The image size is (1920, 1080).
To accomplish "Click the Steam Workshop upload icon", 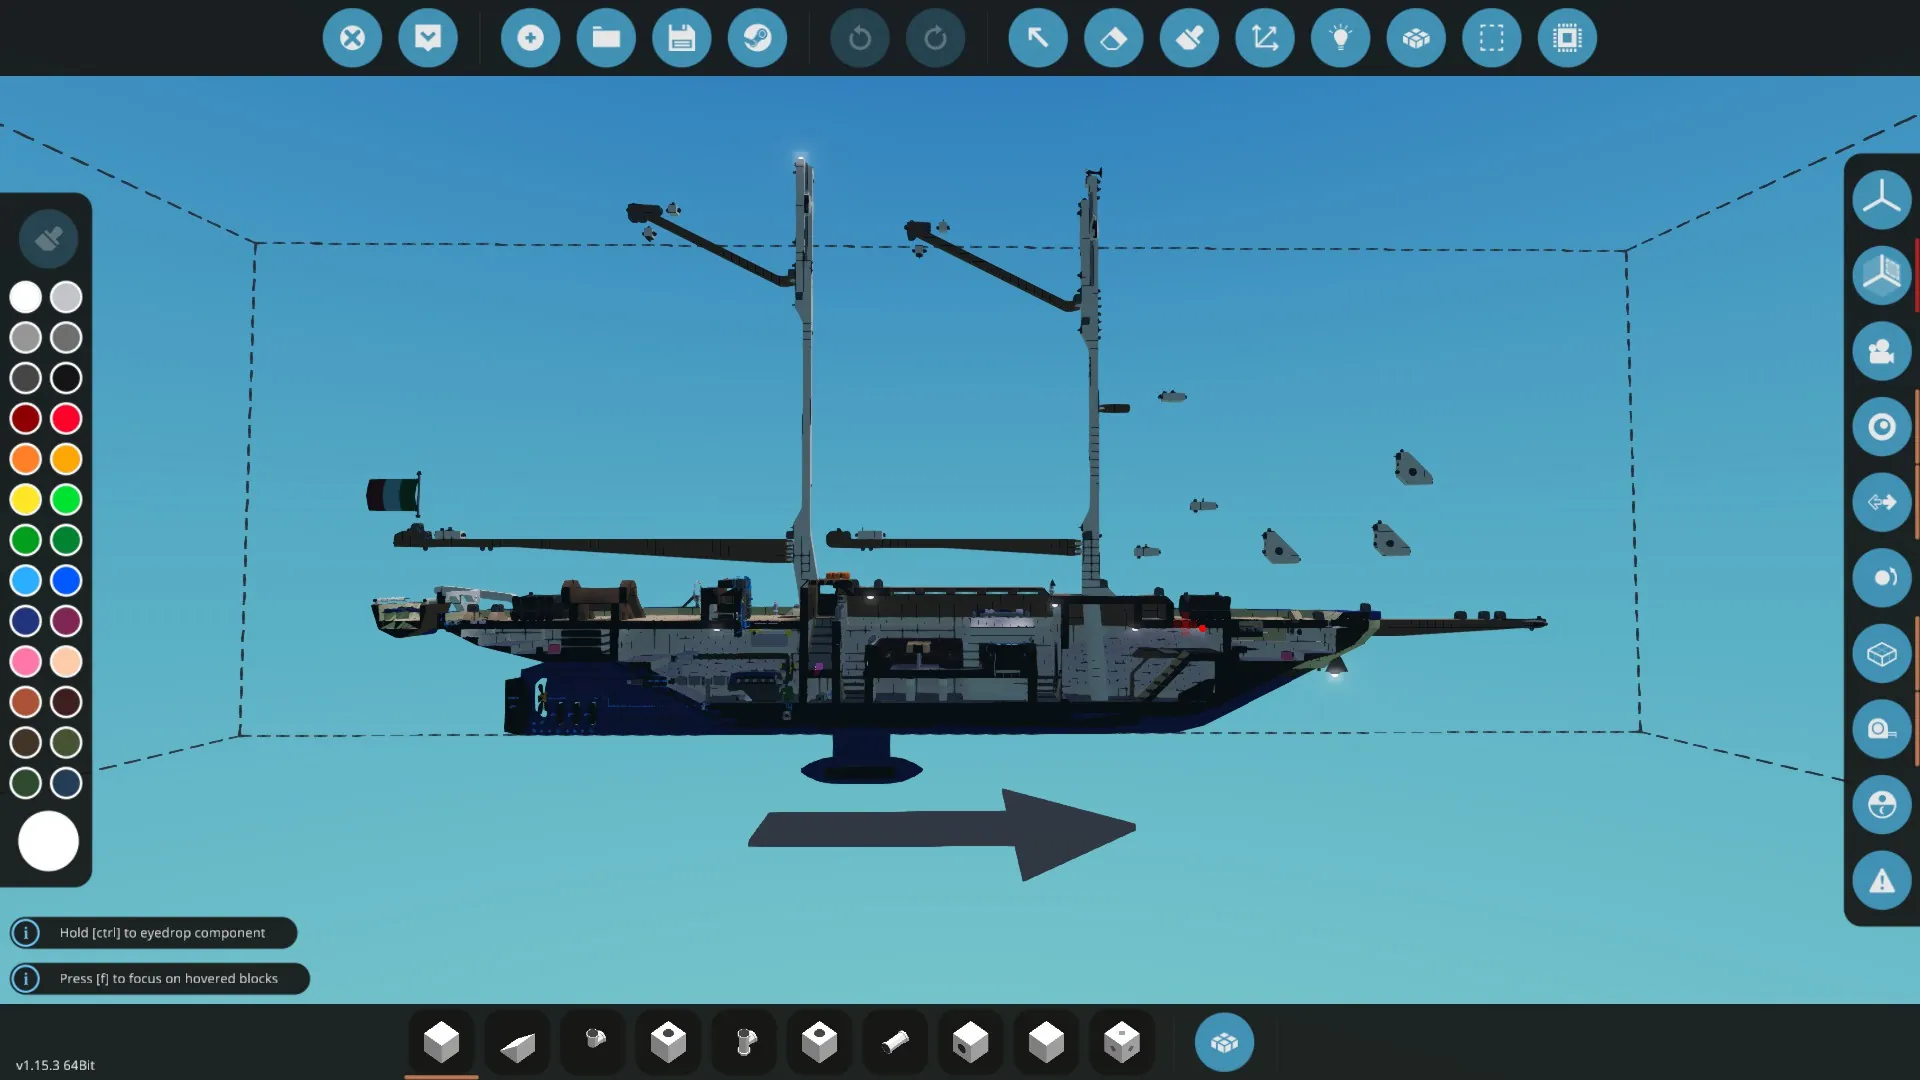I will pyautogui.click(x=757, y=38).
